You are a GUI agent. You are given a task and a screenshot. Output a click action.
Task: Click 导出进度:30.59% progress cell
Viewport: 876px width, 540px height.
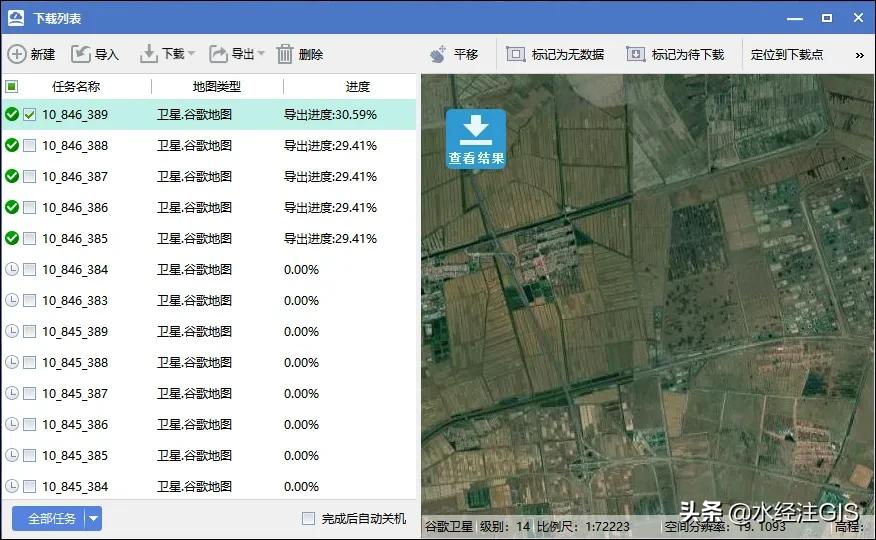coord(330,114)
